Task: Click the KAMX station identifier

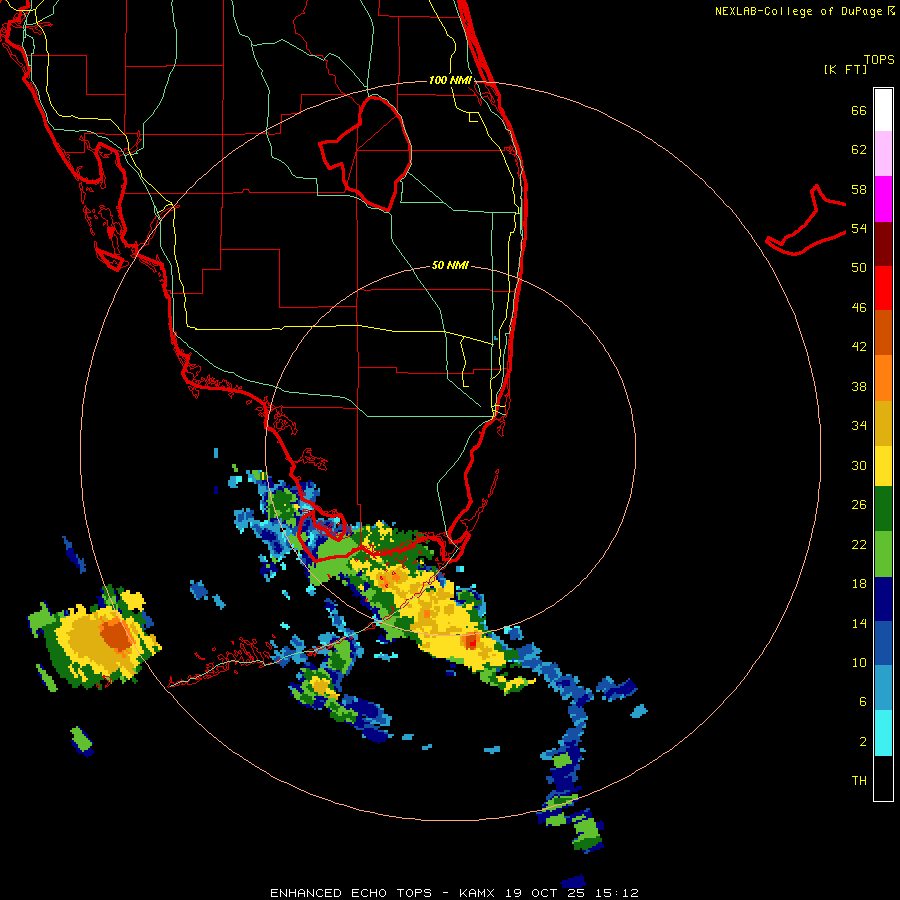Action: 479,893
